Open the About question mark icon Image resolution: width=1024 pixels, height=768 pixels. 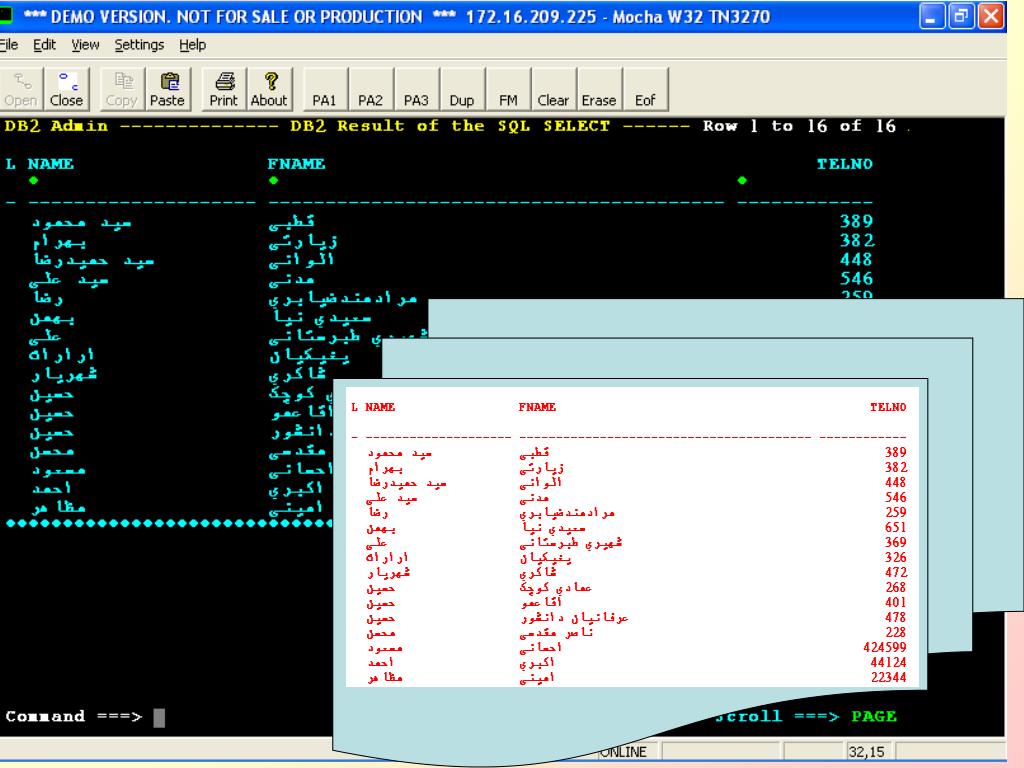[269, 89]
